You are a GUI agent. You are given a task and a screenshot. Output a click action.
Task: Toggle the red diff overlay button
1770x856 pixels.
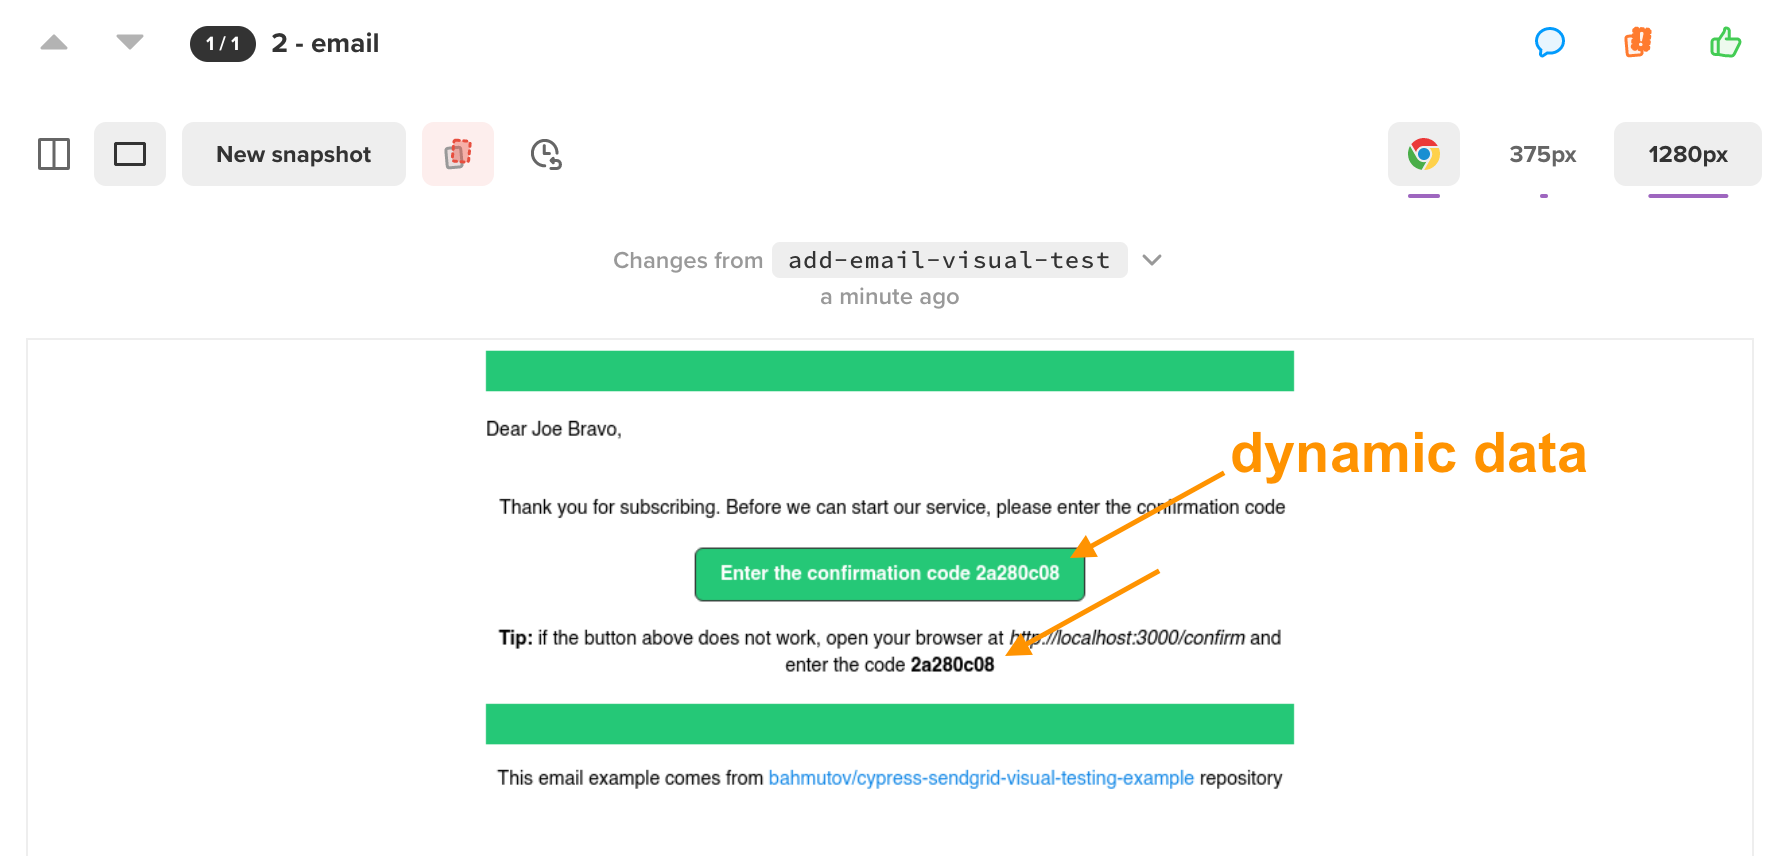pos(458,154)
